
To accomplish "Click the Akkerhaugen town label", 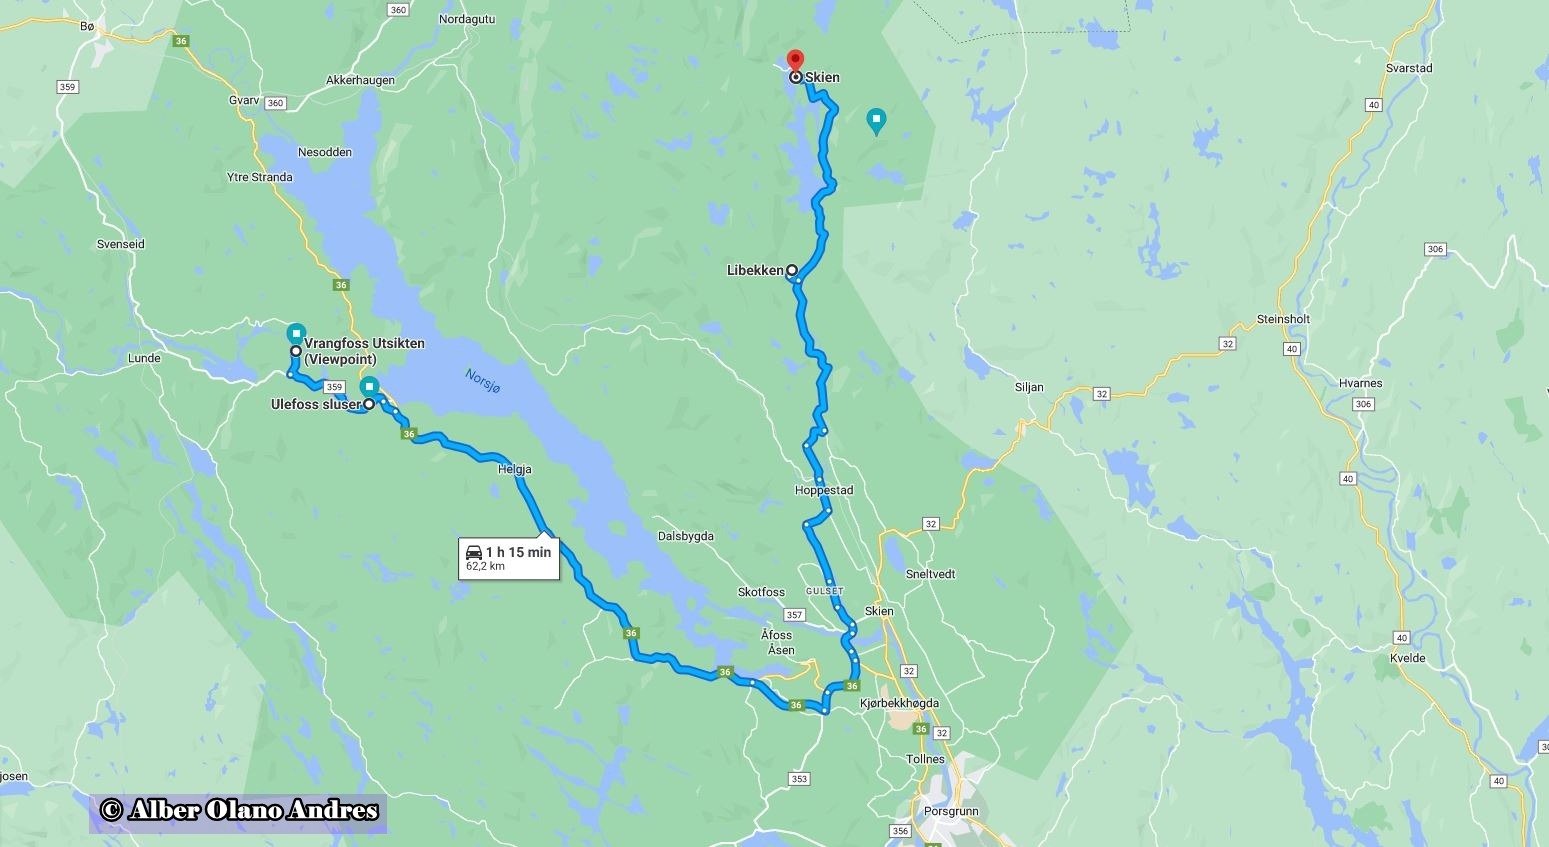I will 360,80.
